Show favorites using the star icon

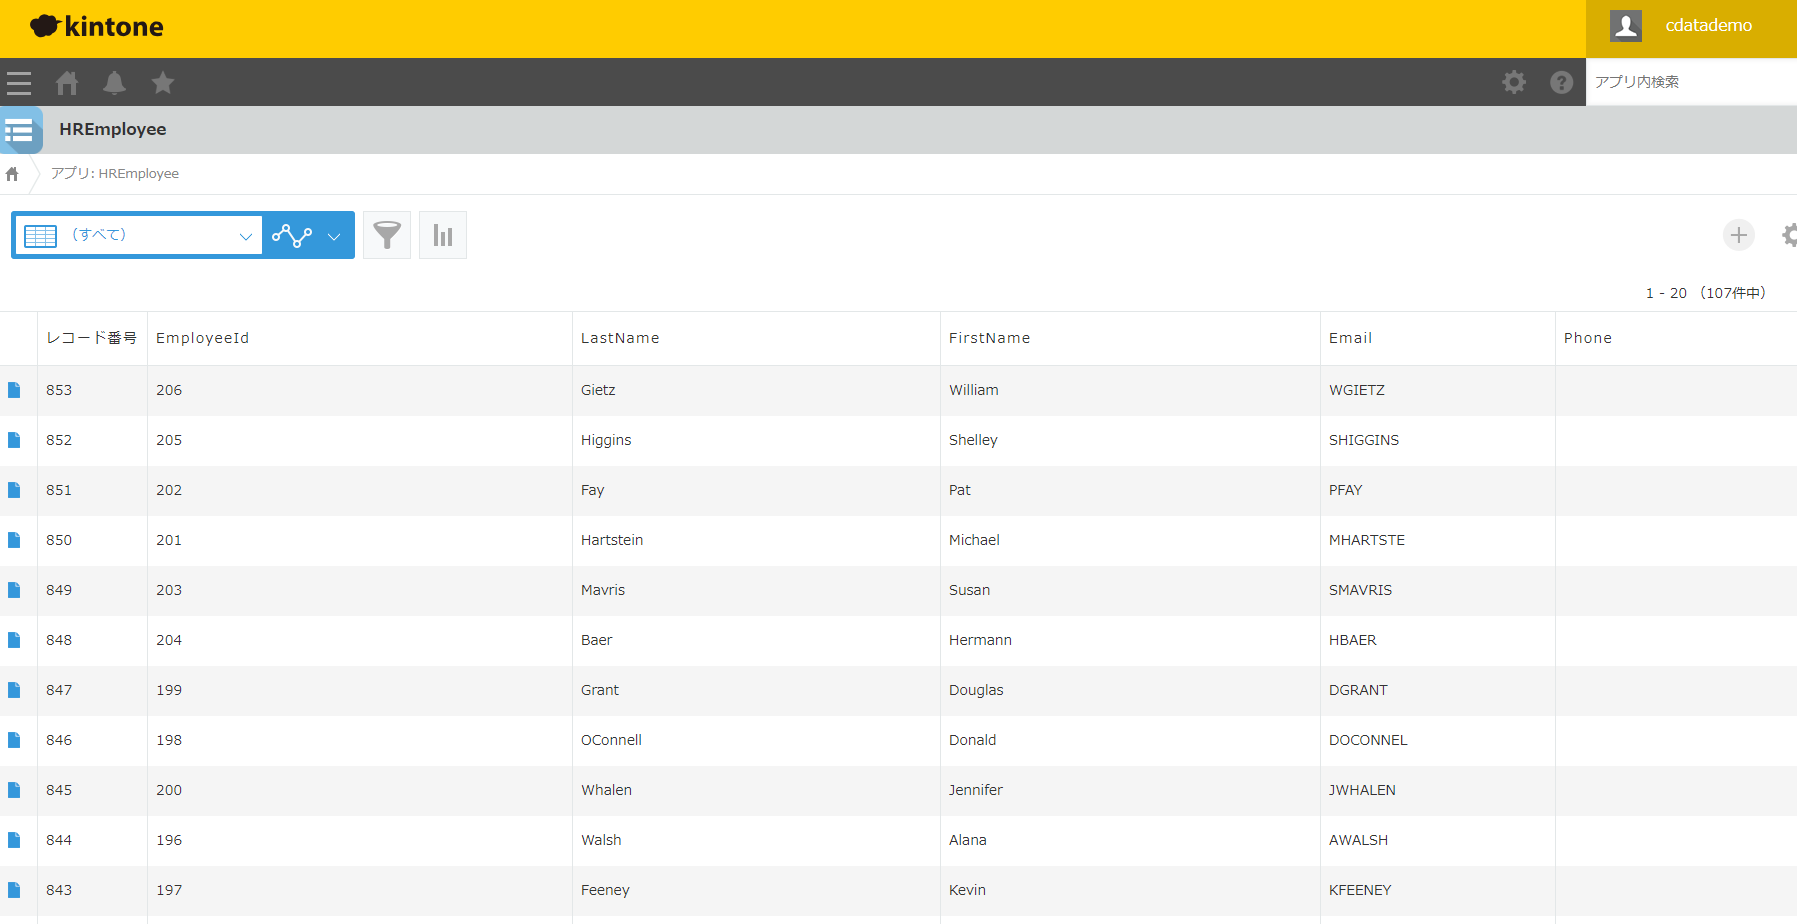click(162, 83)
